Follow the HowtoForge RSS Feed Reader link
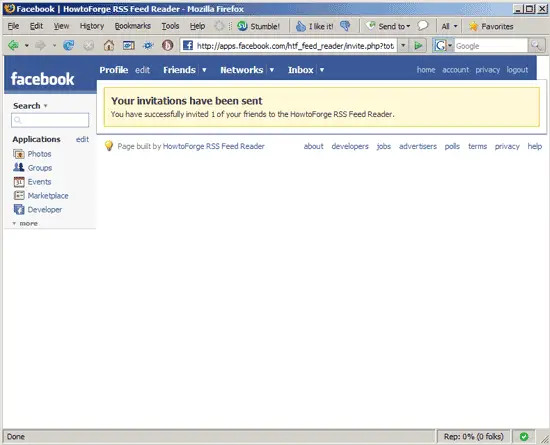Viewport: 550px width, 445px height. [214, 146]
